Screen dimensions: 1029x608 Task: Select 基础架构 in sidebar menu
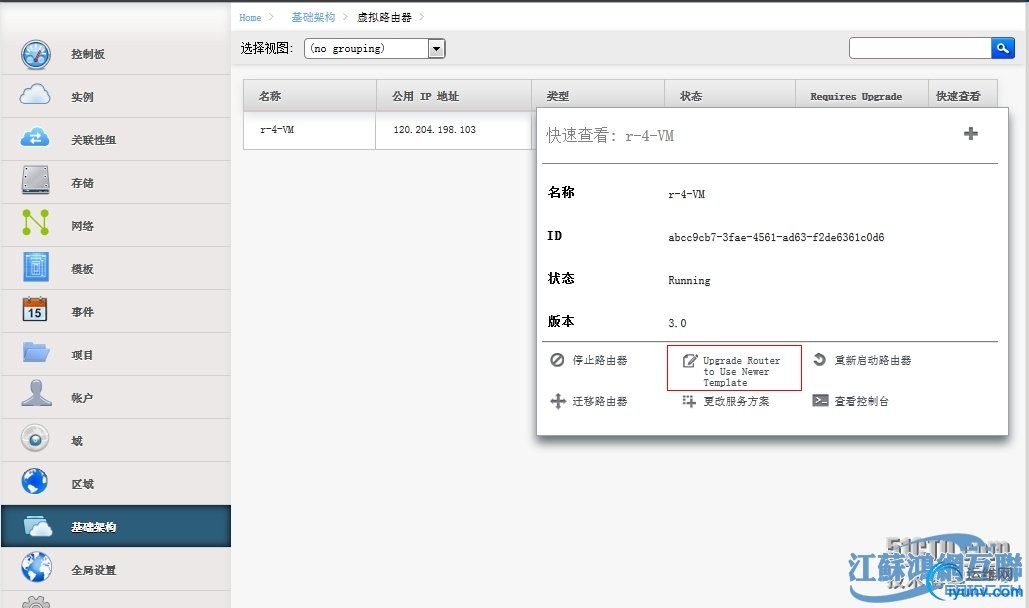tap(116, 527)
